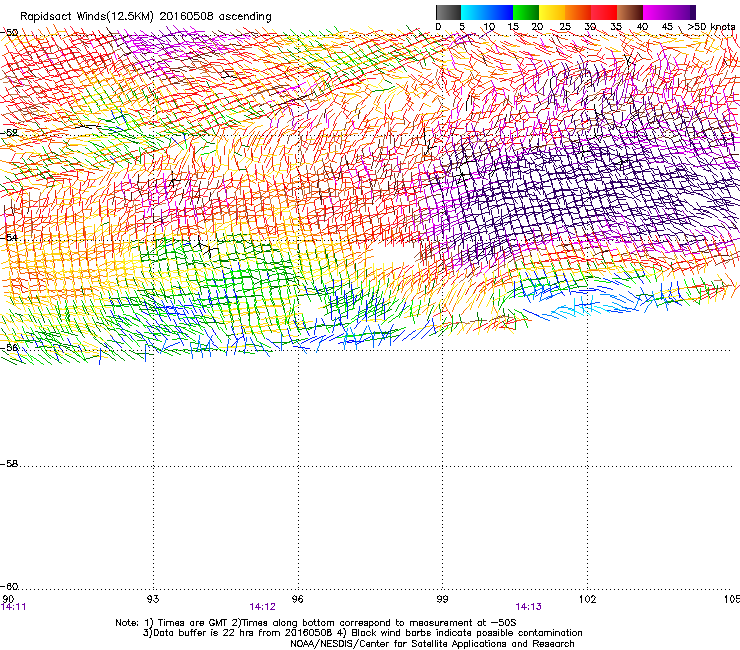The height and width of the screenshot is (650, 740).
Task: Click the 93 longitude axis label
Action: point(153,599)
